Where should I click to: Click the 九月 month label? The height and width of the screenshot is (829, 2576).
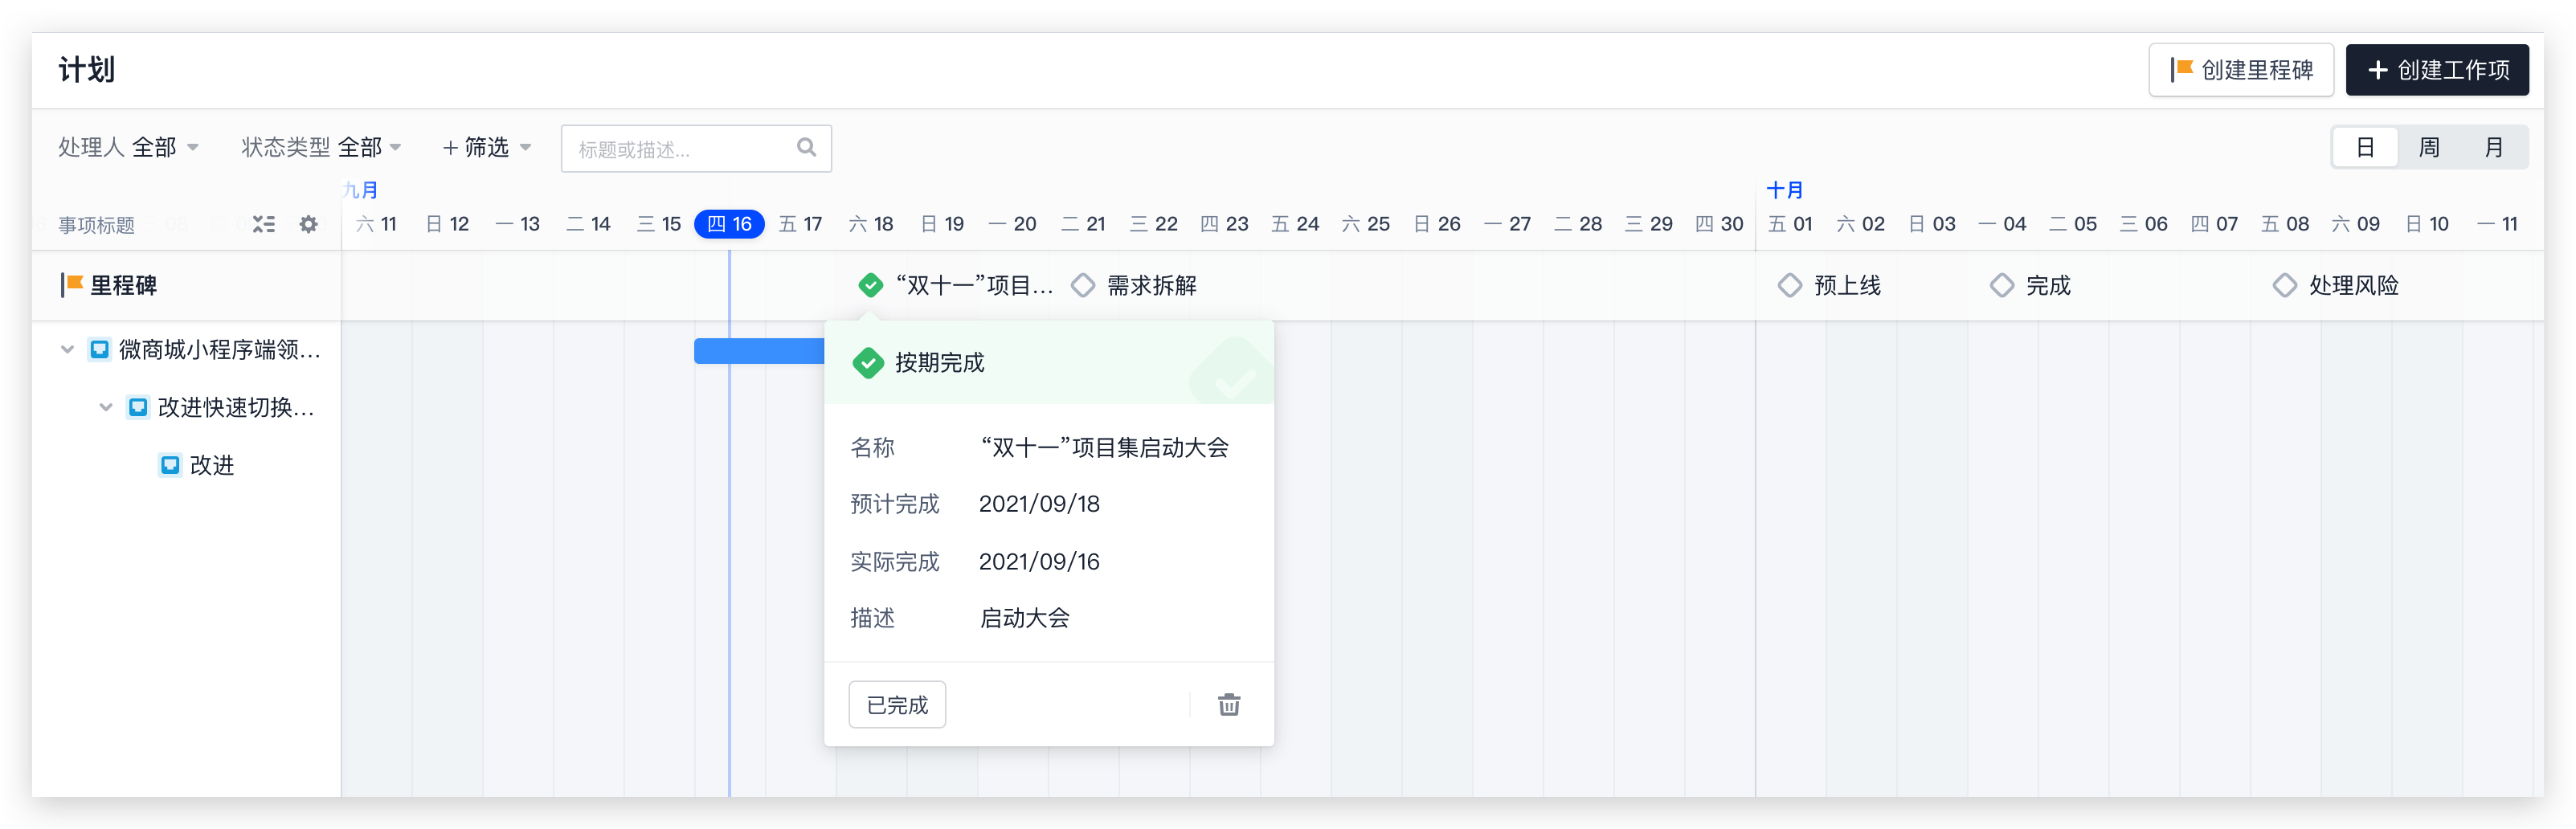[360, 190]
